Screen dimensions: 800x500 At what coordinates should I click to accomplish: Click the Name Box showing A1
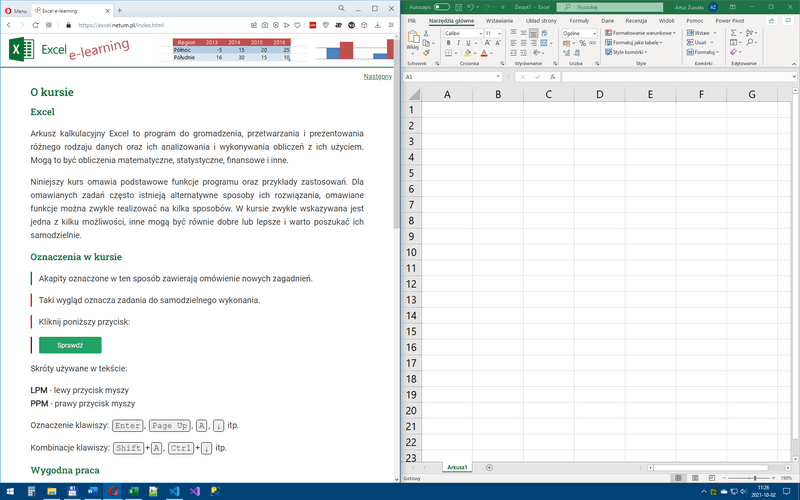point(453,77)
